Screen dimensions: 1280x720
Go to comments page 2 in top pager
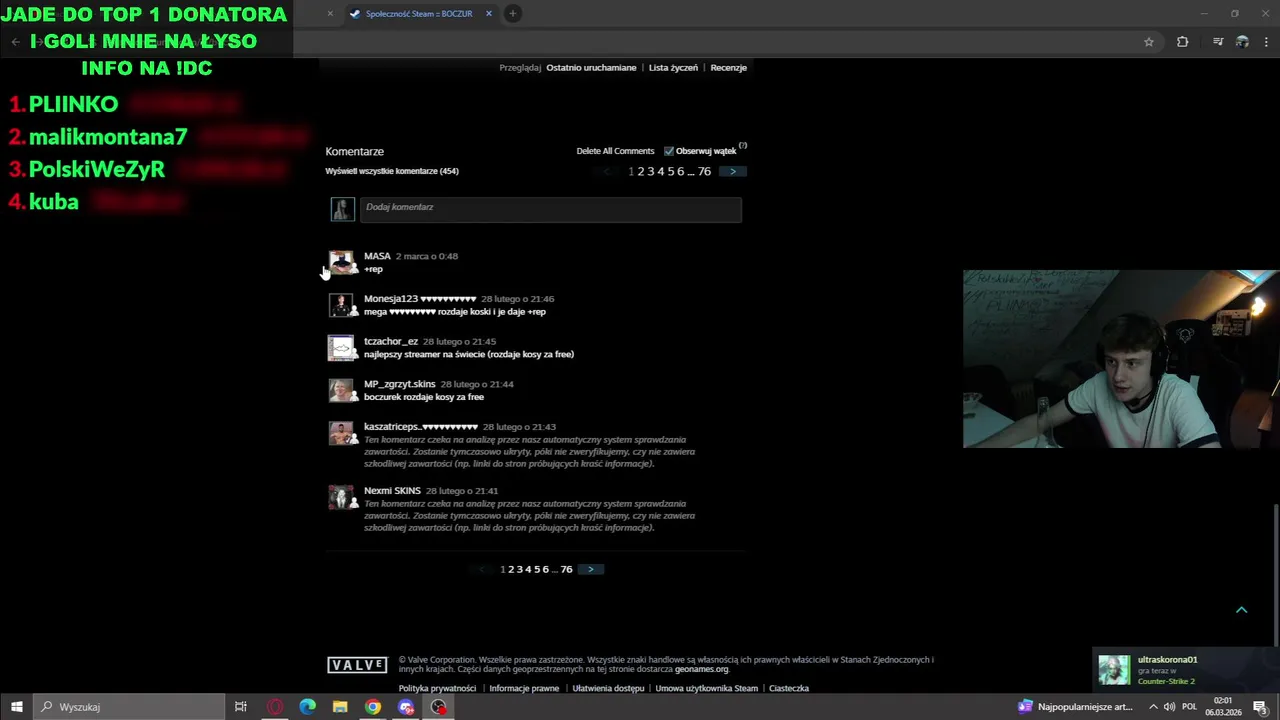pyautogui.click(x=640, y=172)
